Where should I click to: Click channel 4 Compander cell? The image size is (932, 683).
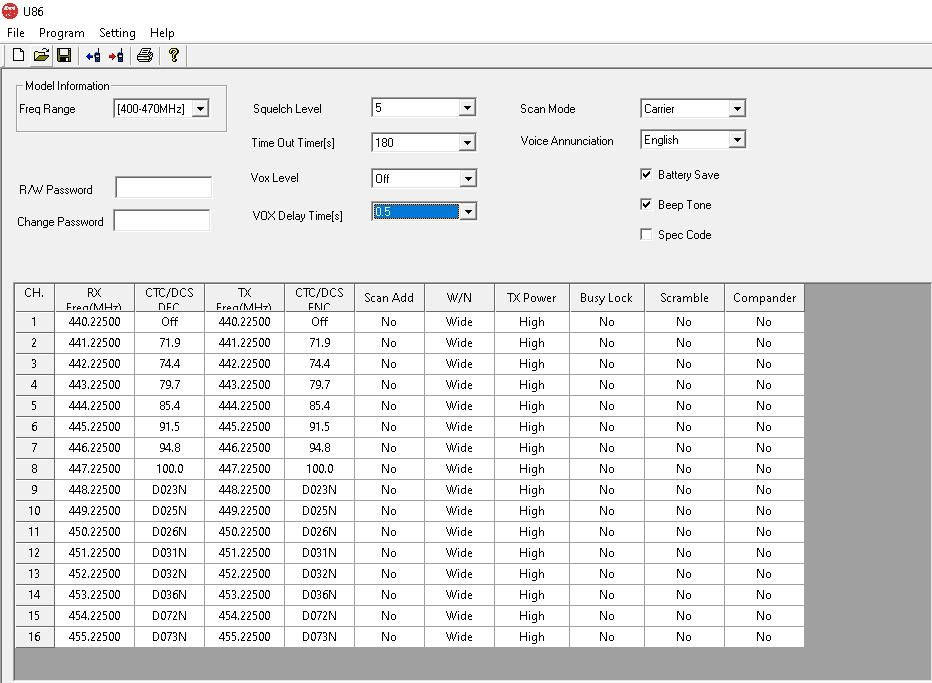[764, 385]
